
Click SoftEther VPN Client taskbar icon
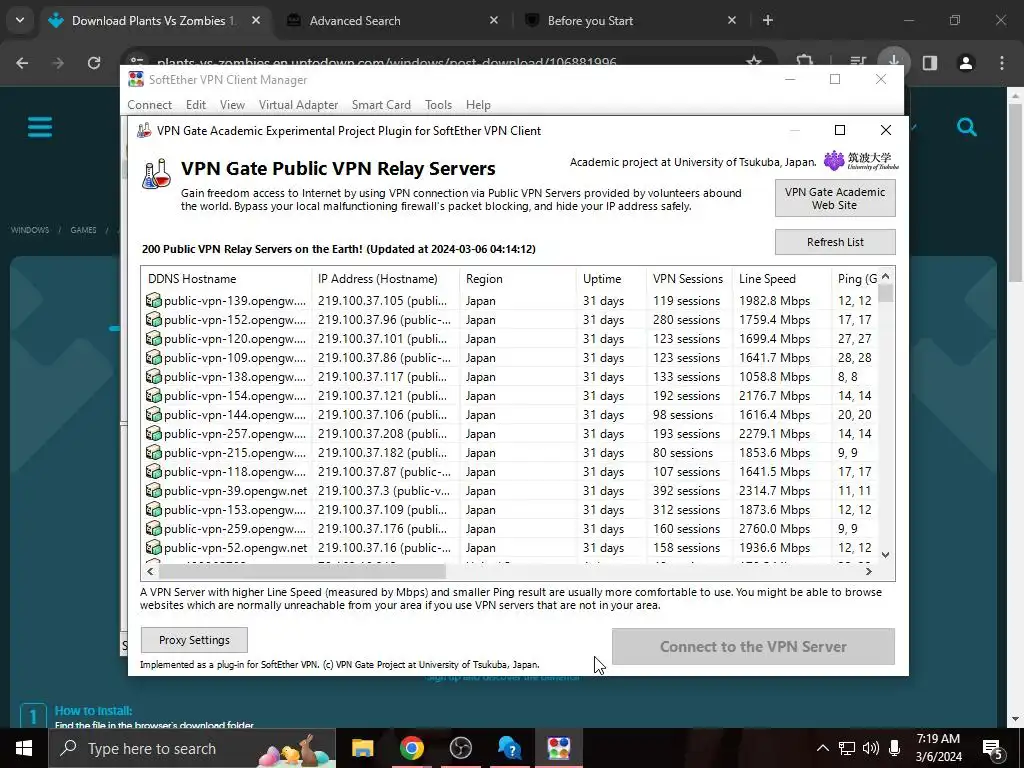tap(559, 748)
